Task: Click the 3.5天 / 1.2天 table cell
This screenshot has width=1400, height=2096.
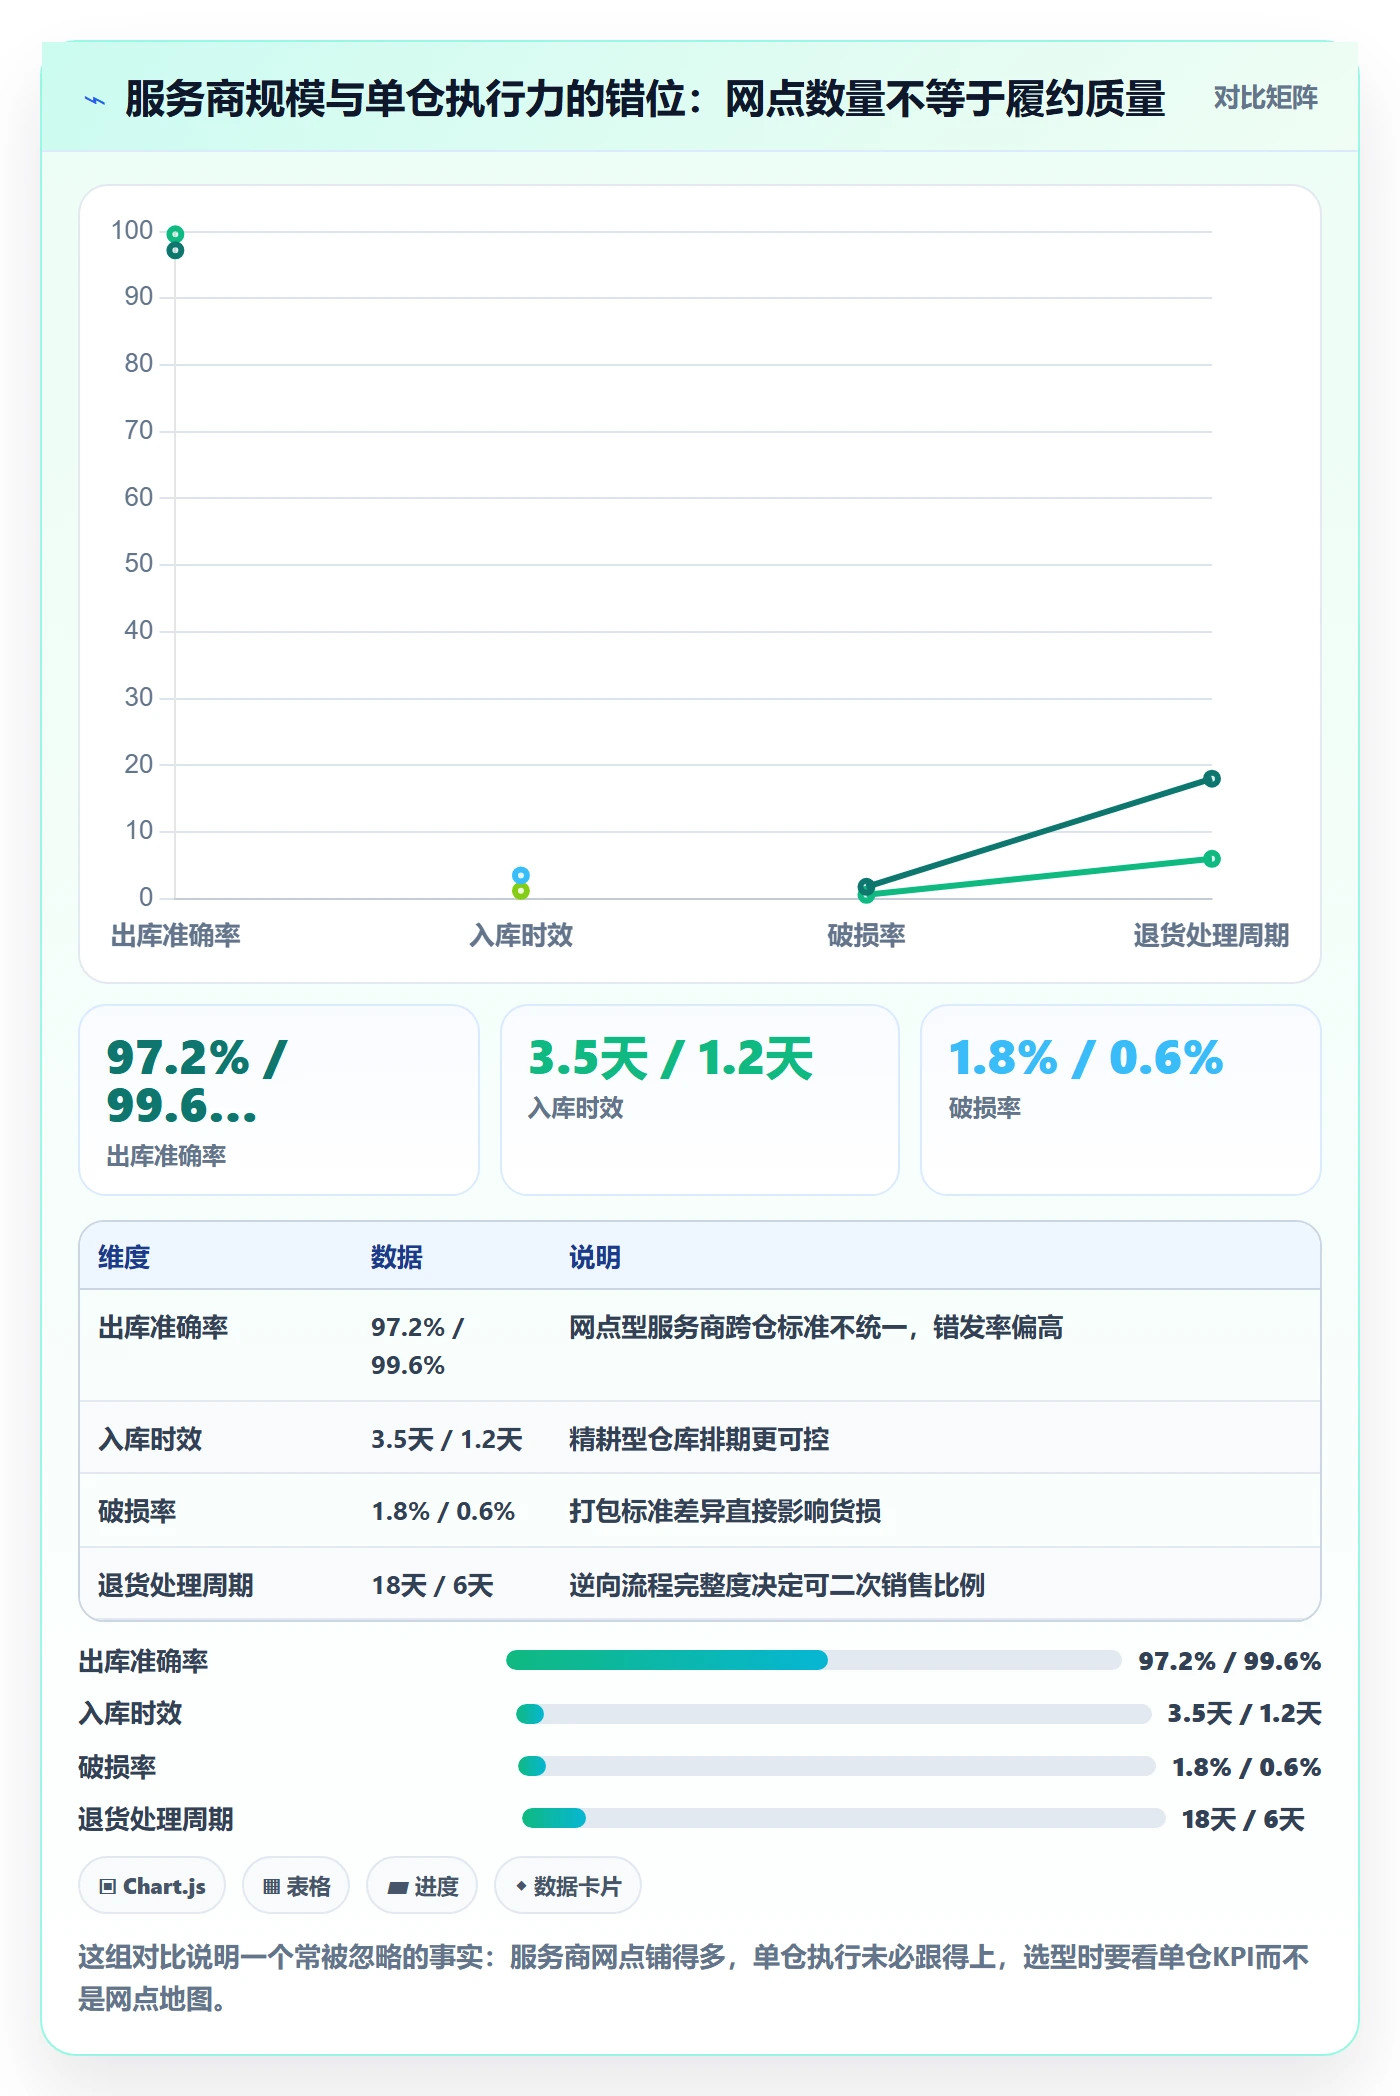Action: click(x=447, y=1439)
